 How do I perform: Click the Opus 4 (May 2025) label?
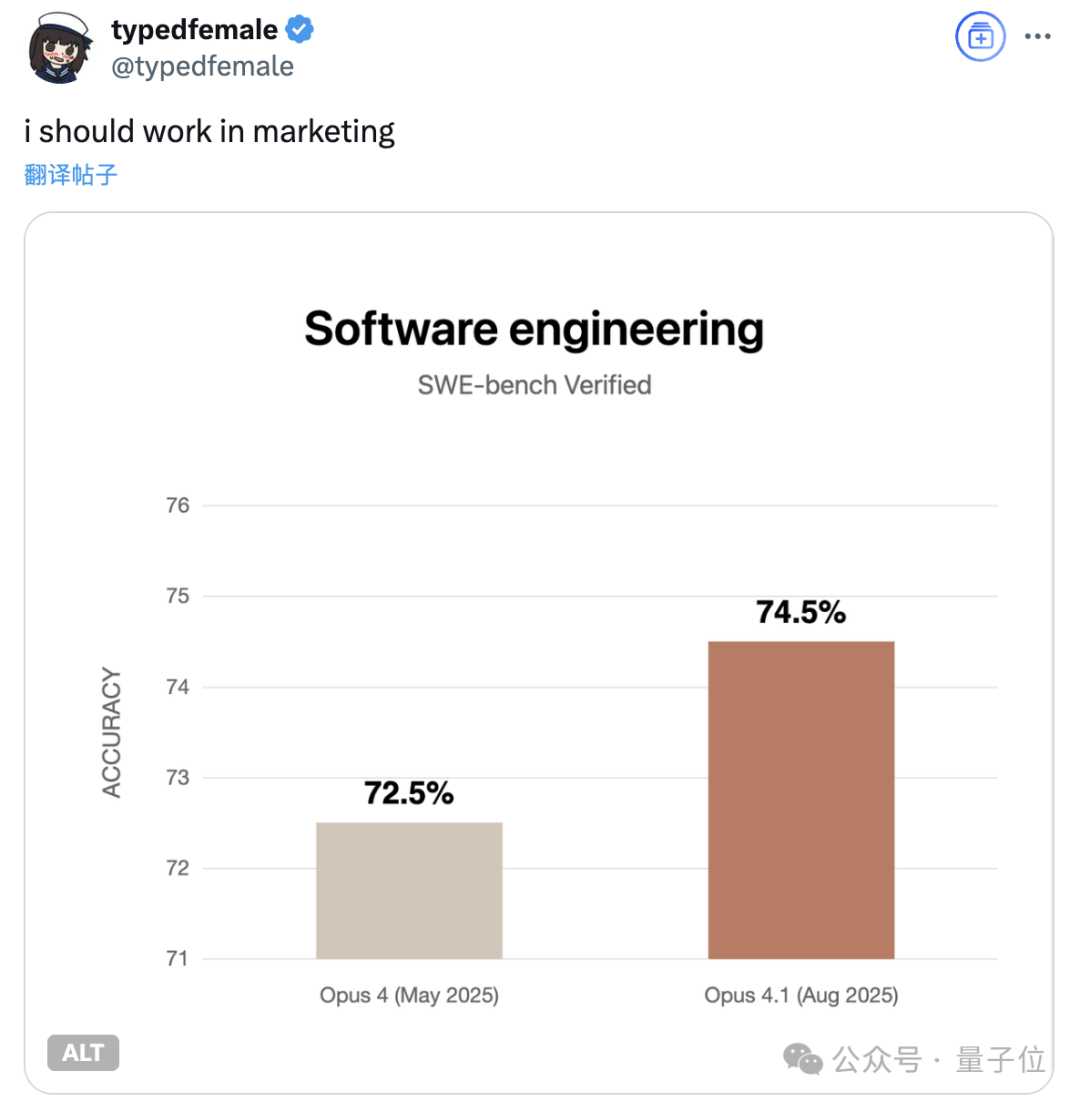(409, 995)
